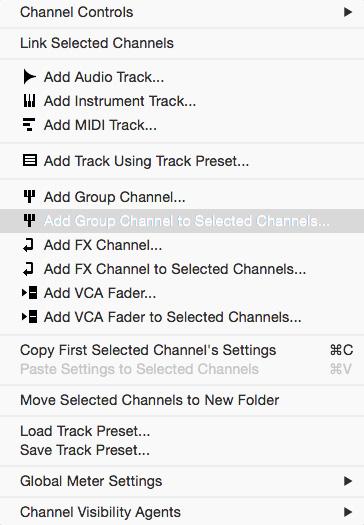The height and width of the screenshot is (525, 364).
Task: Click the Add VCA Fader icon
Action: 29,293
